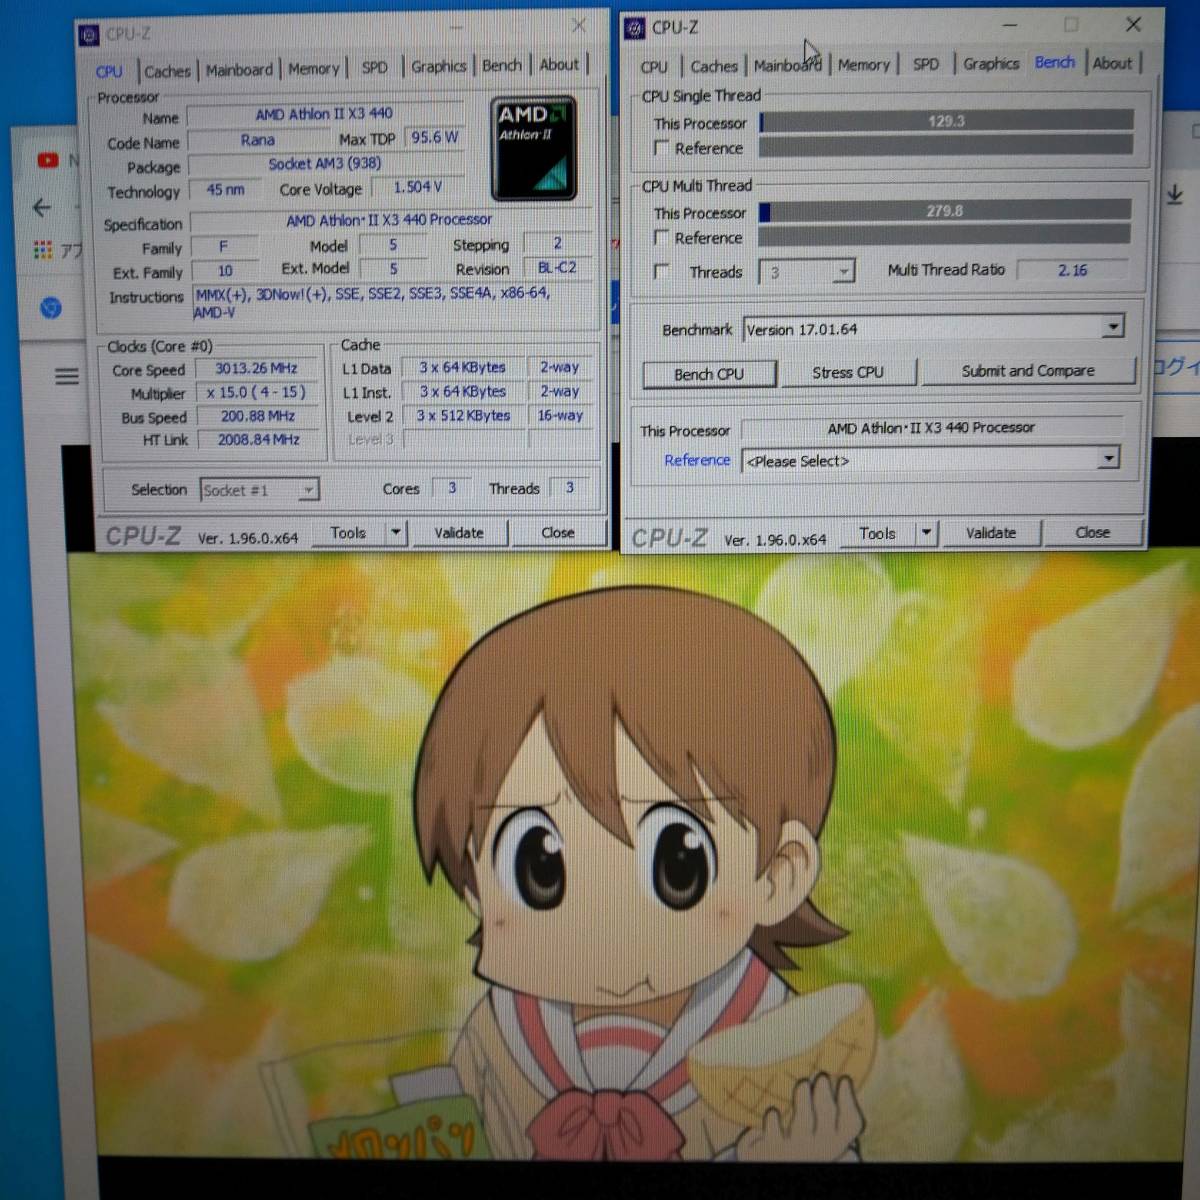1200x1200 pixels.
Task: Click the Stress CPU button
Action: click(848, 372)
